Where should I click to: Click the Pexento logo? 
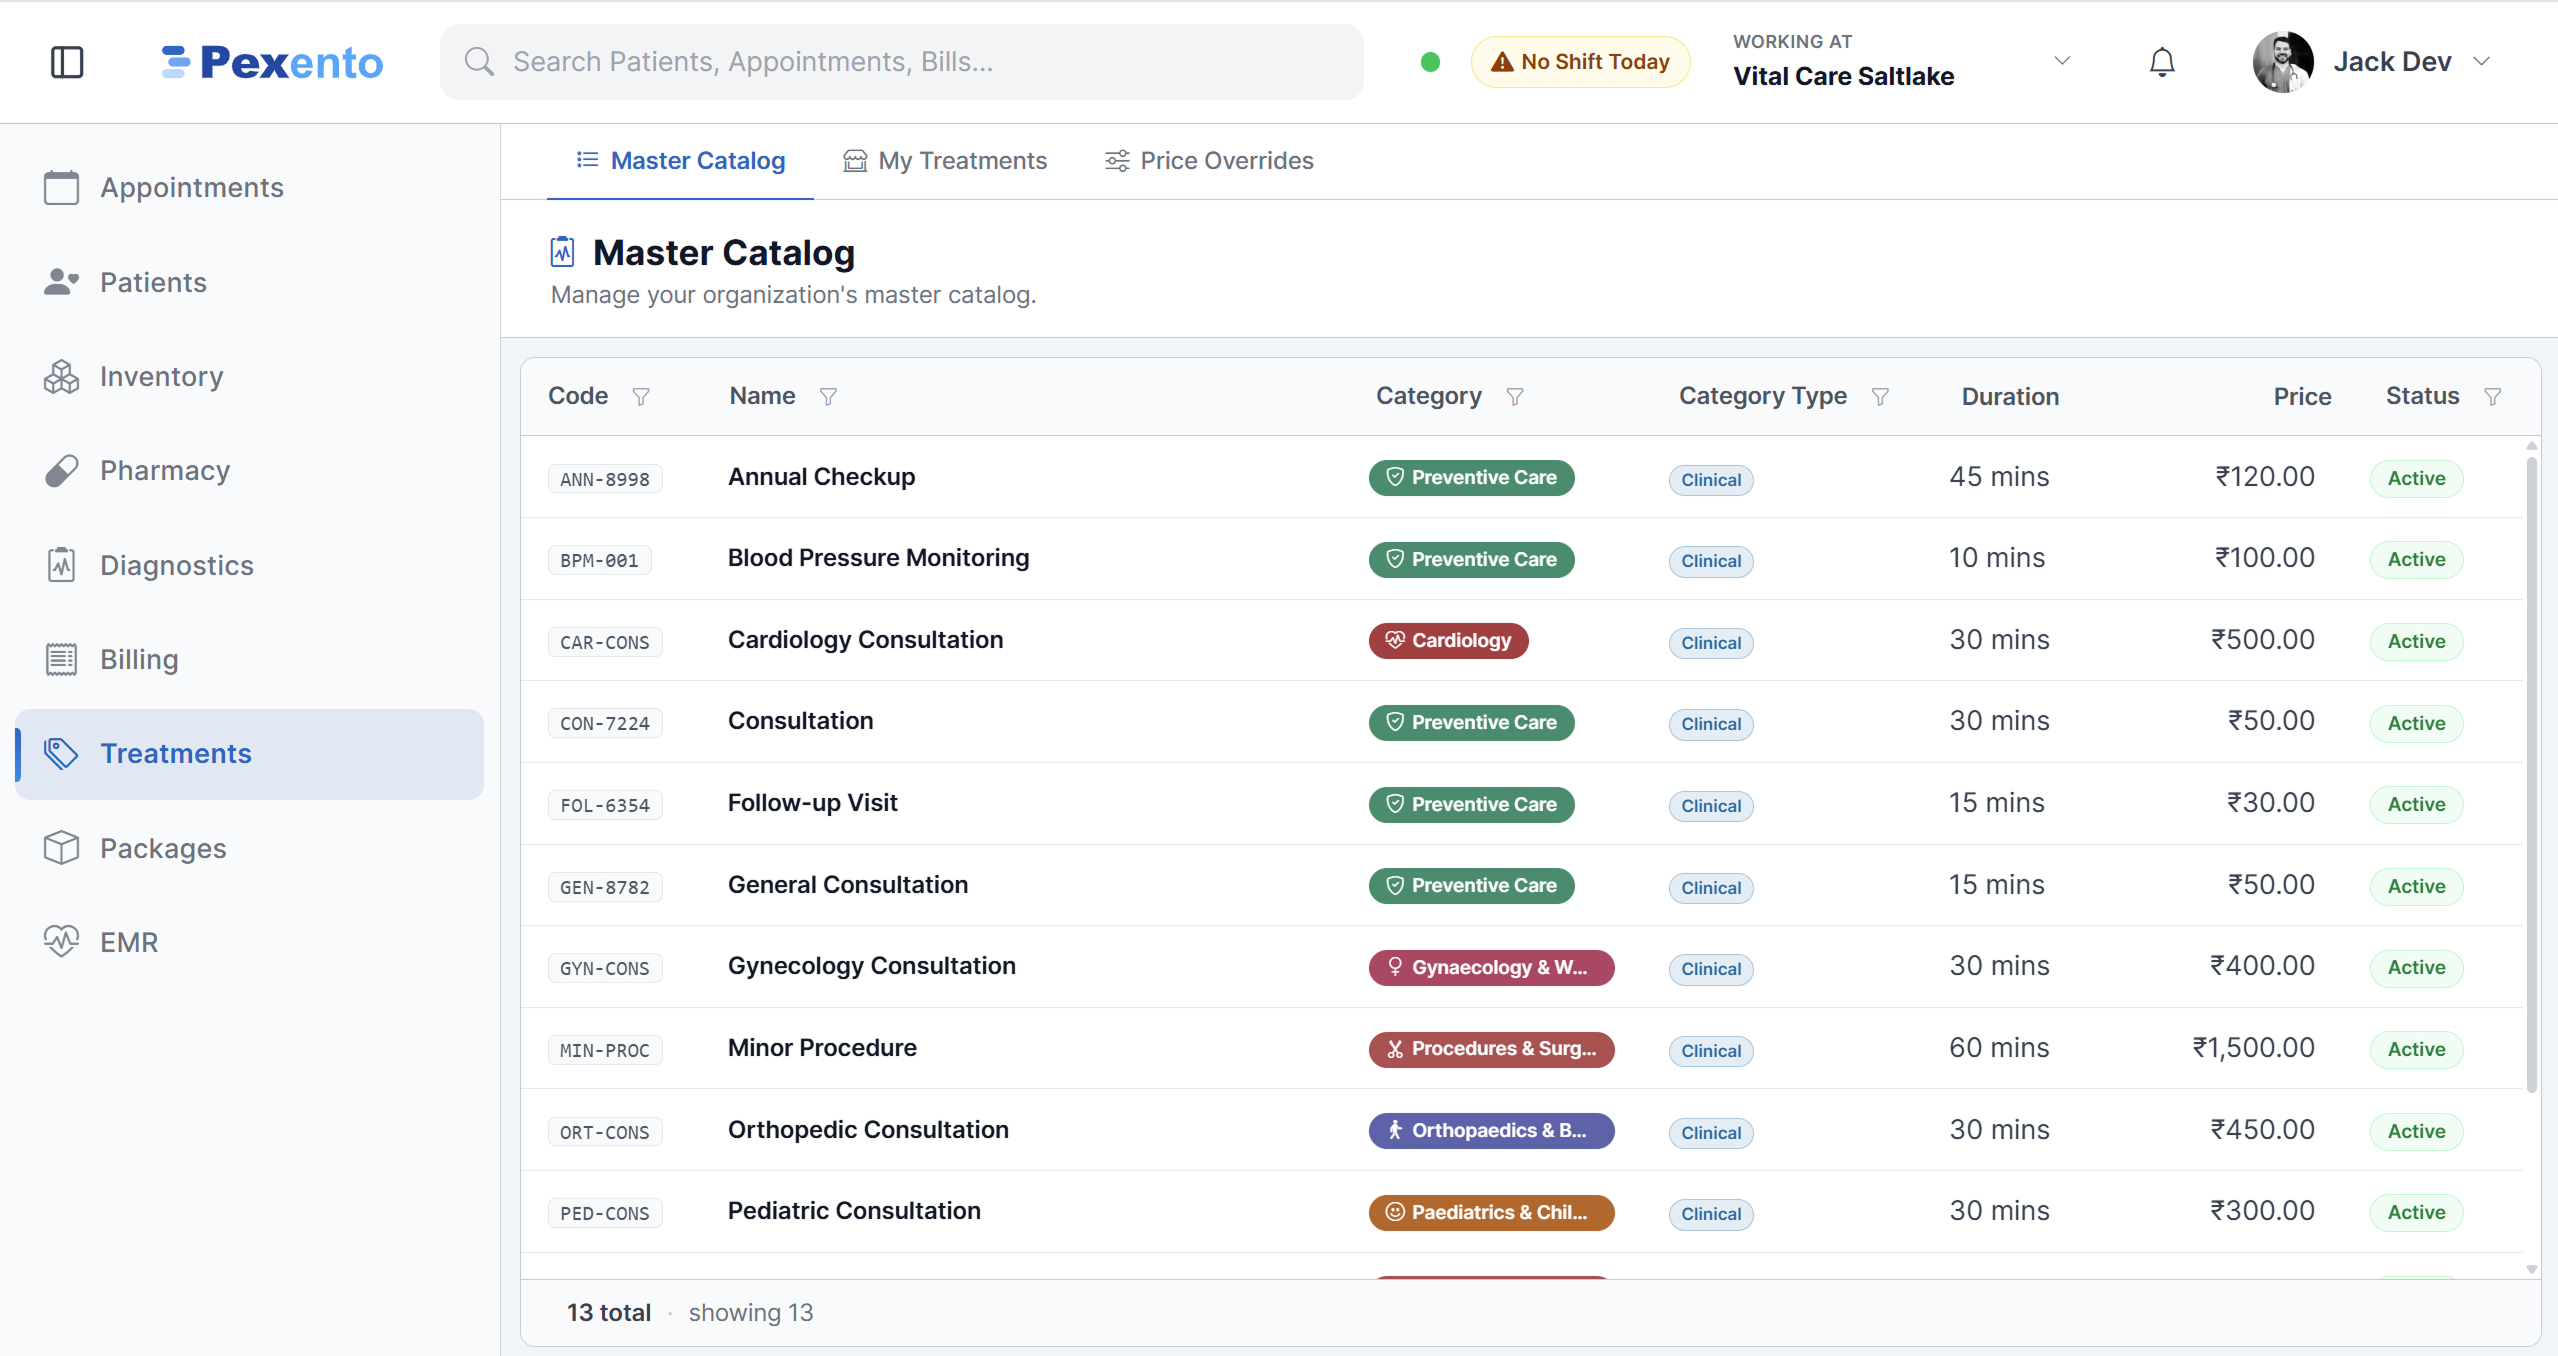[272, 62]
